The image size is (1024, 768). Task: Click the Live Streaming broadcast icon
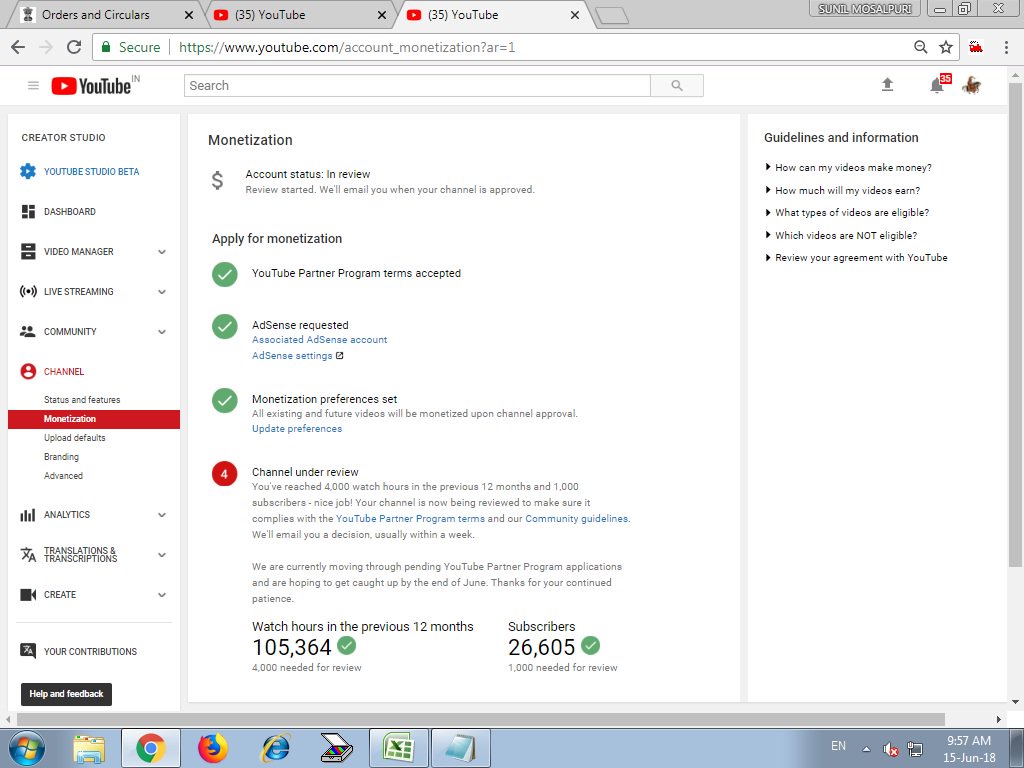(28, 291)
